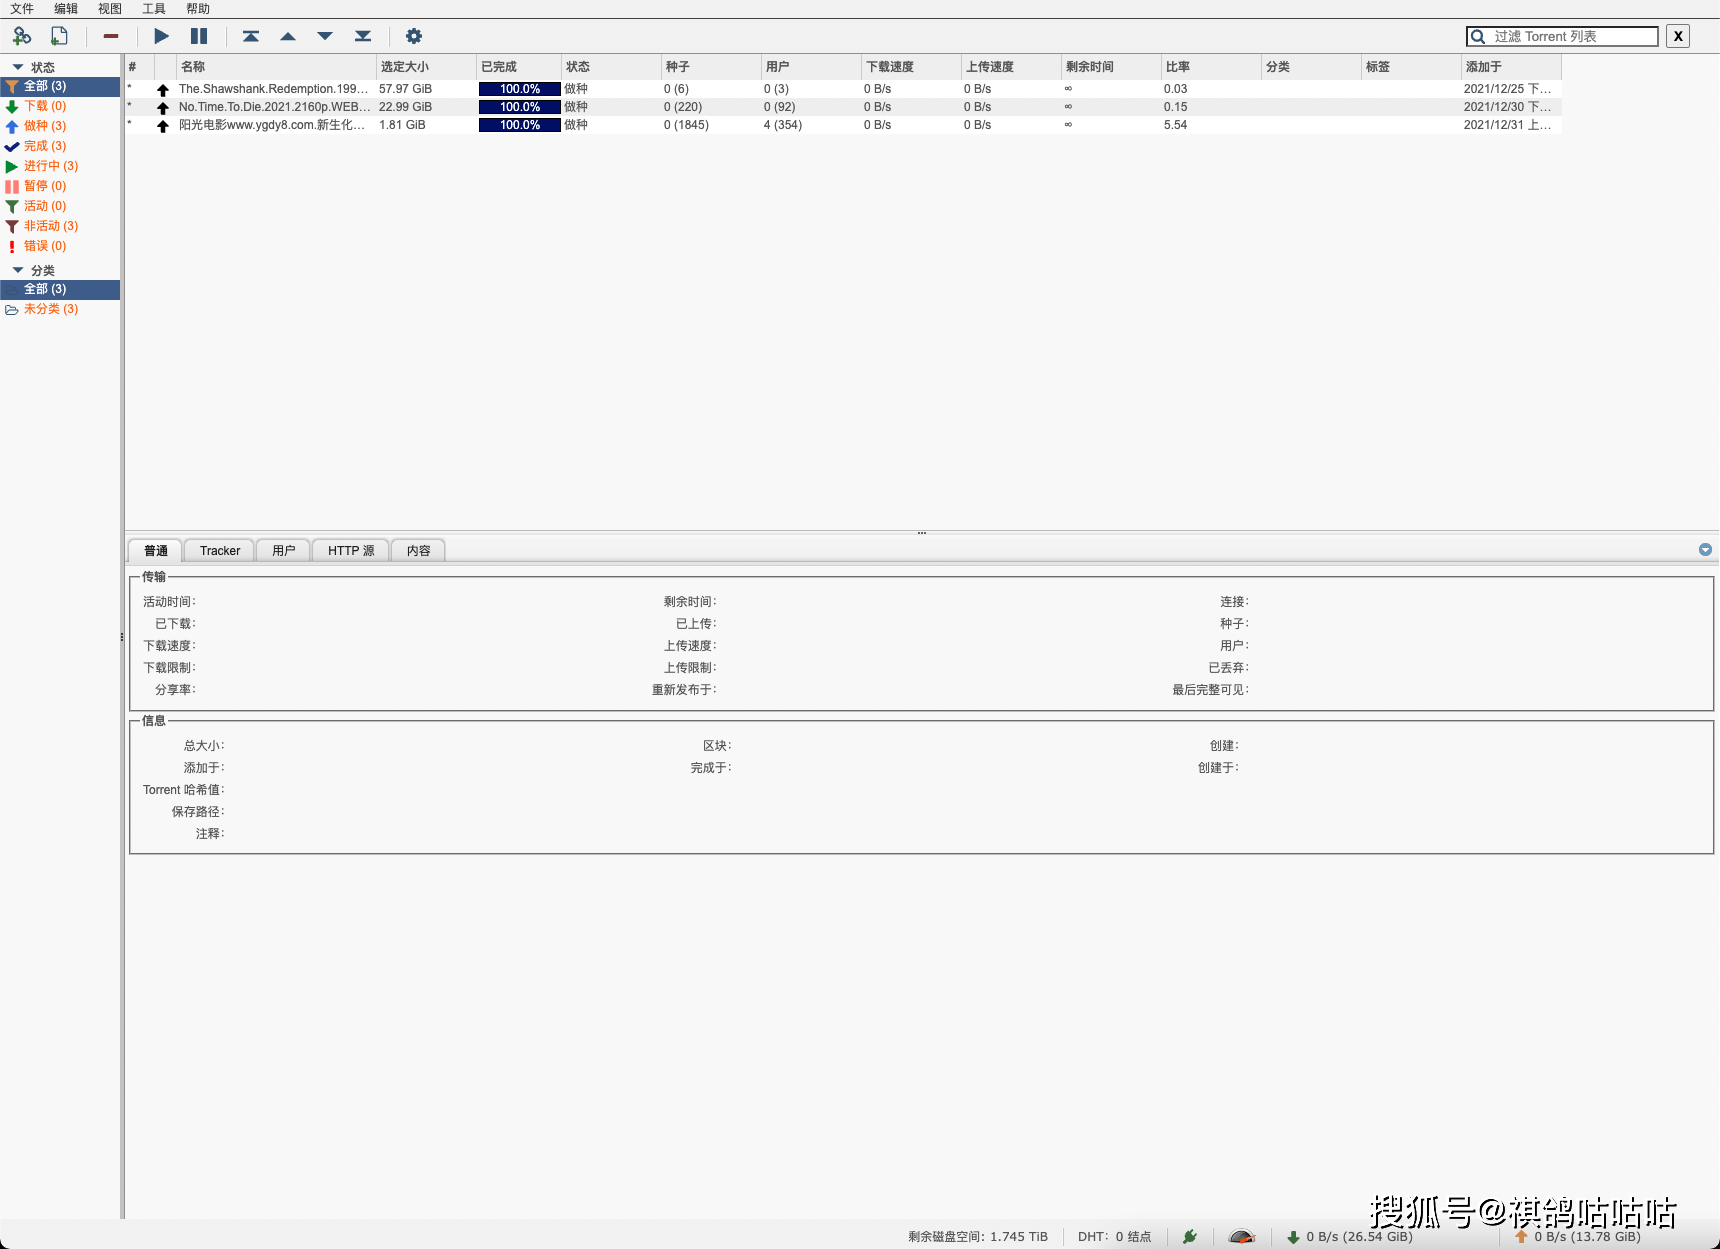Move torrent to top of queue
Viewport: 1720px width, 1249px height.
(x=251, y=36)
